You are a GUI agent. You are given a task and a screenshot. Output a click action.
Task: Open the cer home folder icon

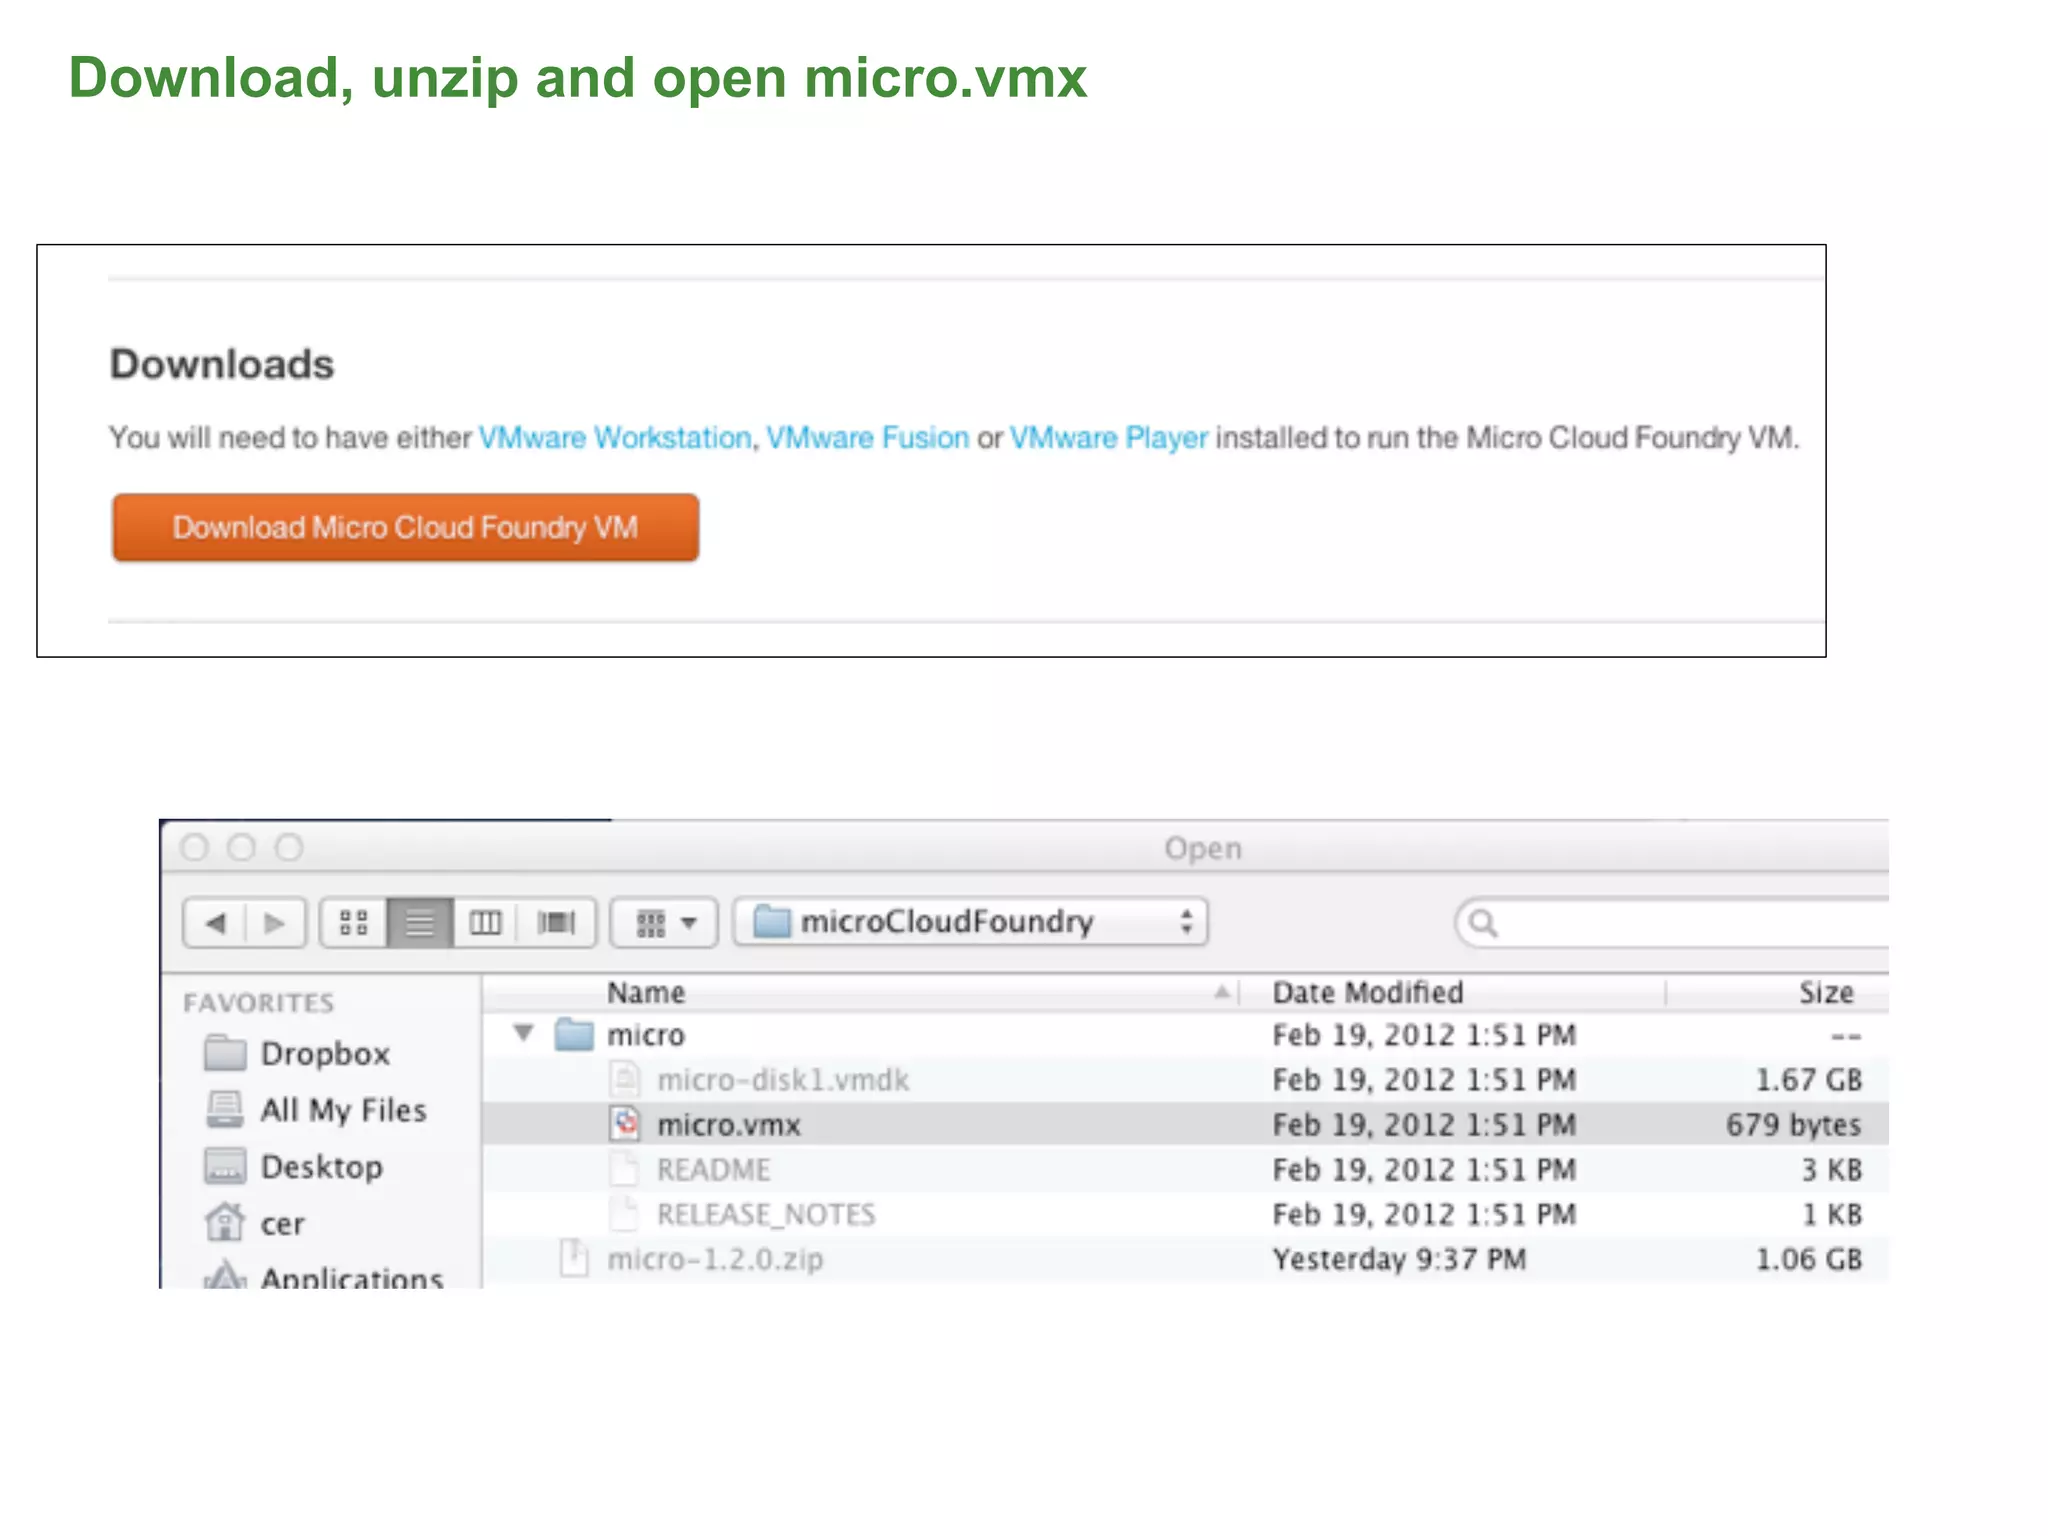coord(225,1222)
